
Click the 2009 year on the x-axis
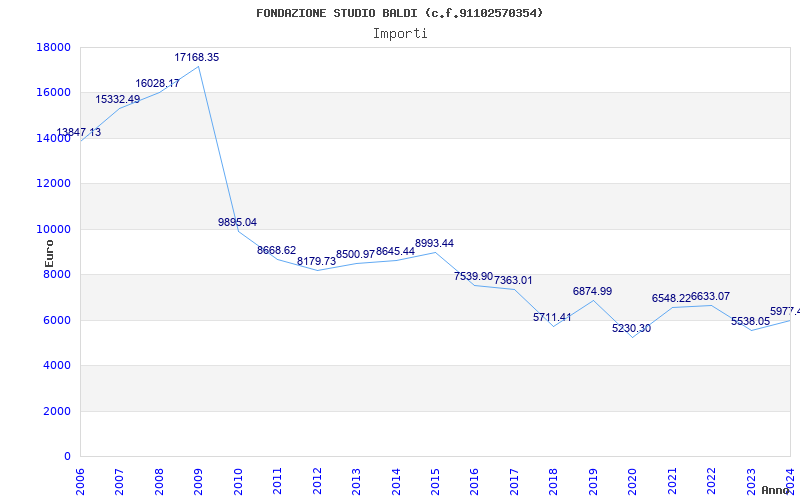pos(199,479)
